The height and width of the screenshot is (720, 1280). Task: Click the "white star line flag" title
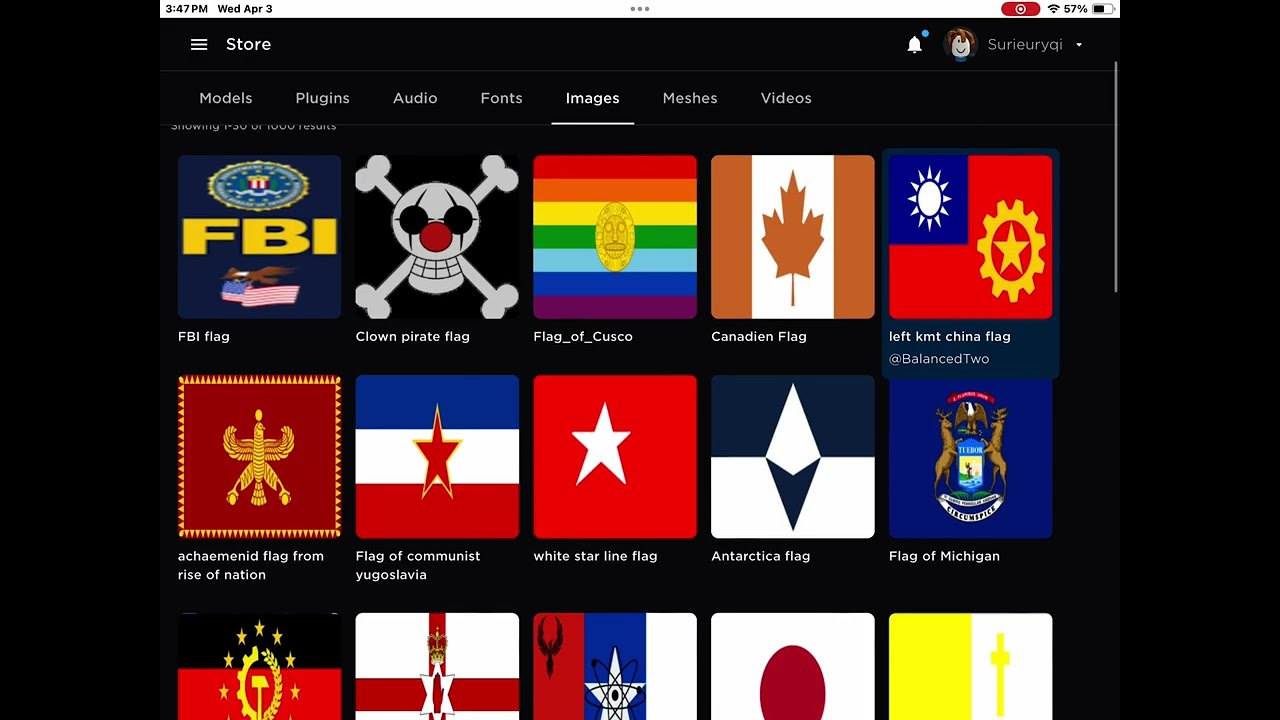pos(595,556)
